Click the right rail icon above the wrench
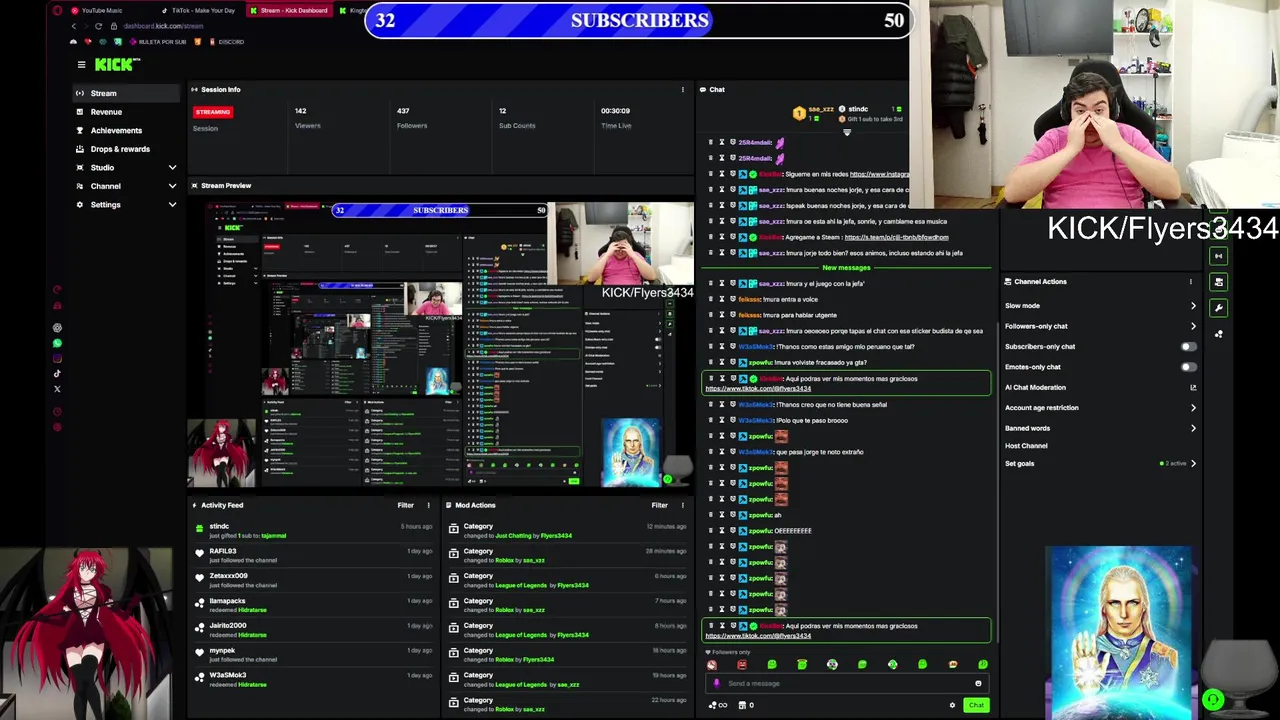 point(1218,282)
